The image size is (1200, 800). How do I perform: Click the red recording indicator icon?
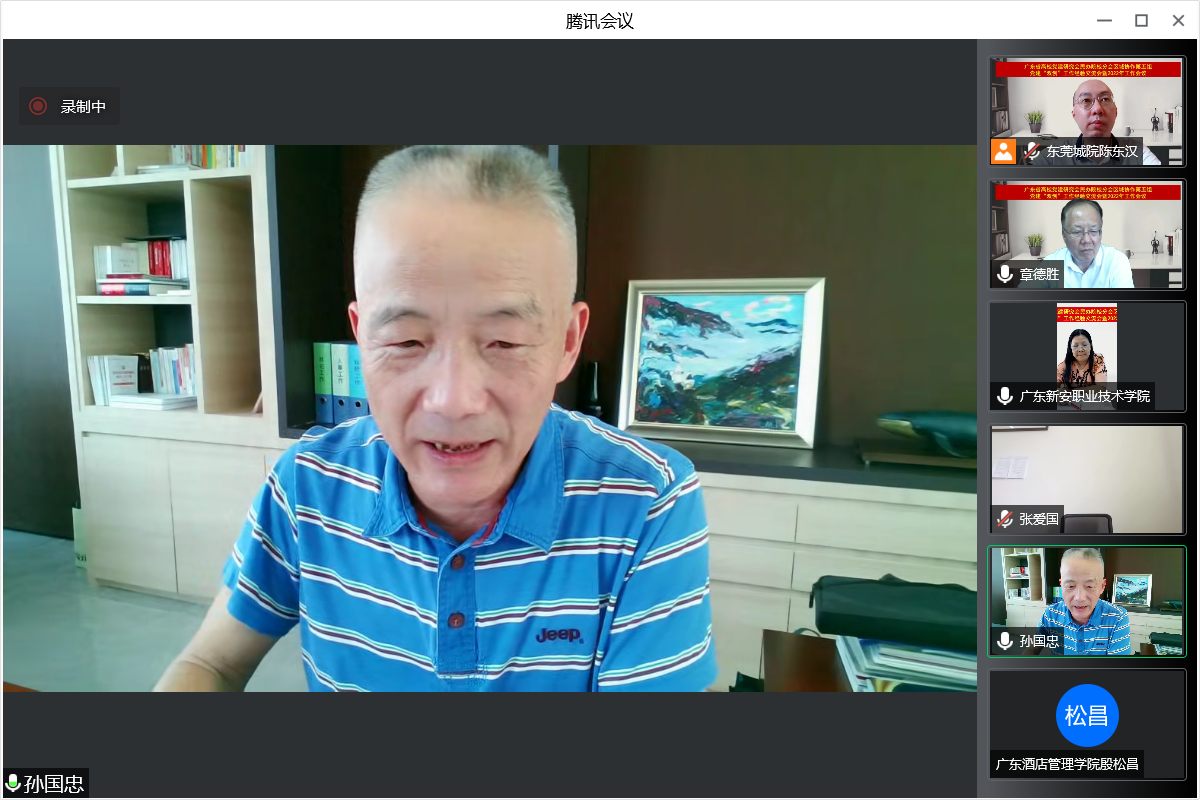tap(38, 106)
